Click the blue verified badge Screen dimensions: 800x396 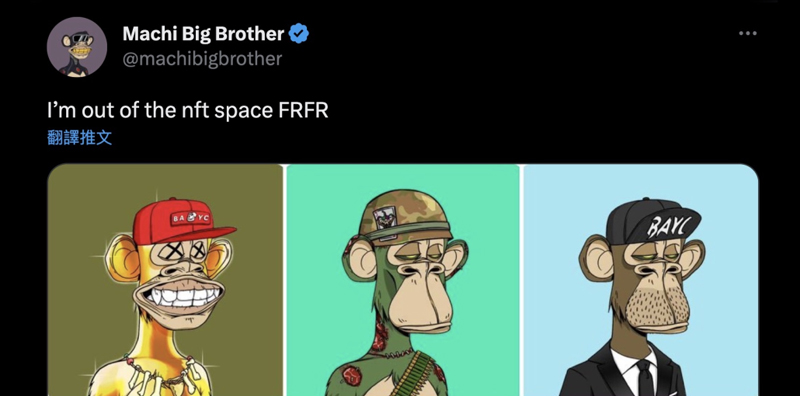298,34
